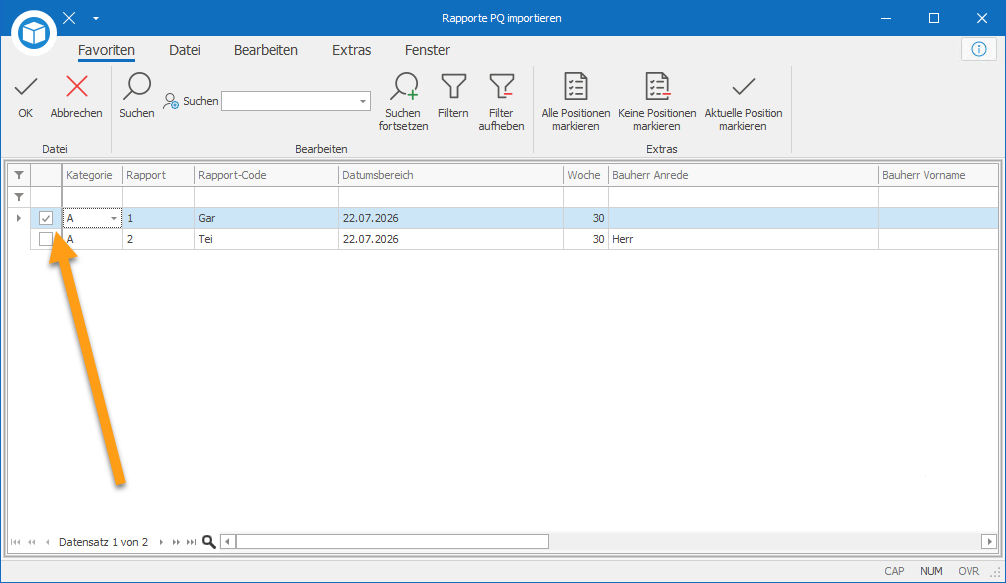Viewport: 1006px width, 583px height.
Task: Click the Filter aufheben icon
Action: [x=502, y=87]
